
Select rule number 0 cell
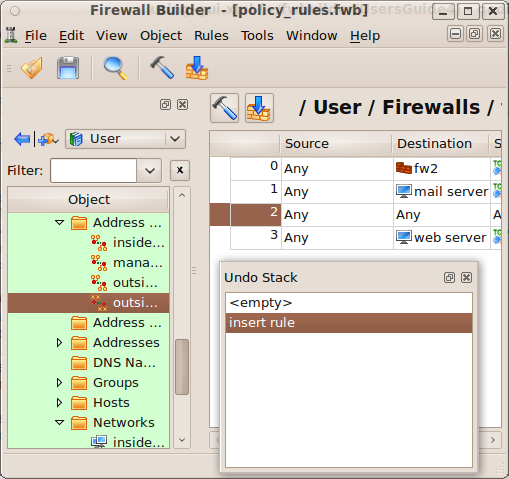point(256,169)
